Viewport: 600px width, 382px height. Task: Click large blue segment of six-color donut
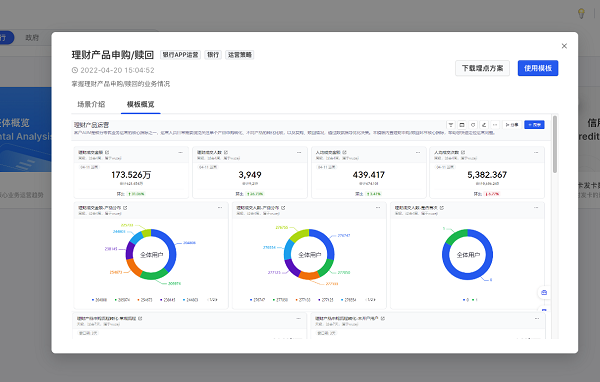pyautogui.click(x=172, y=251)
